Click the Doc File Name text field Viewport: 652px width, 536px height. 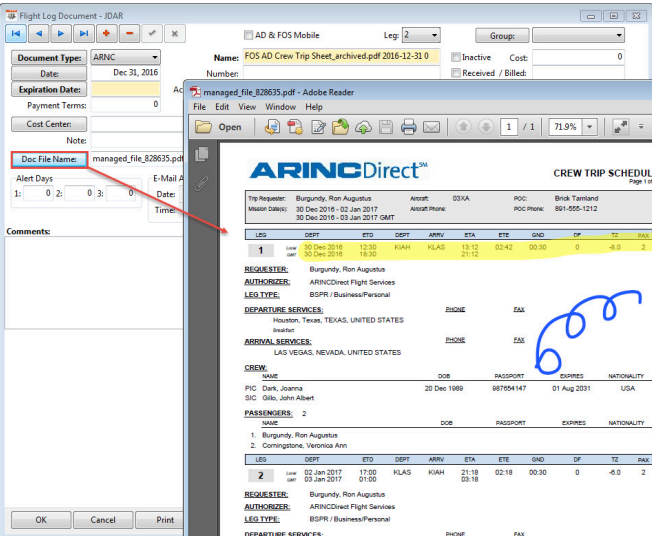[137, 158]
